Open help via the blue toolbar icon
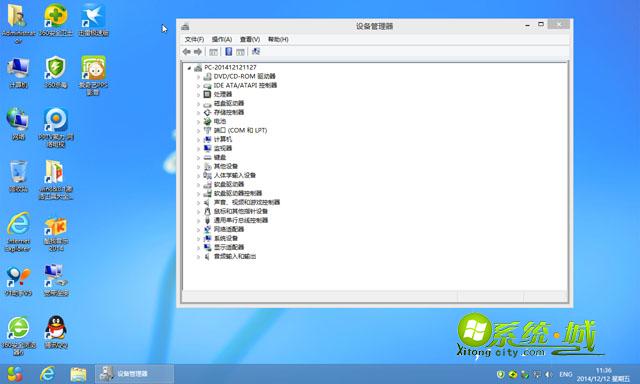Viewport: 640px width, 384px height. pos(229,51)
